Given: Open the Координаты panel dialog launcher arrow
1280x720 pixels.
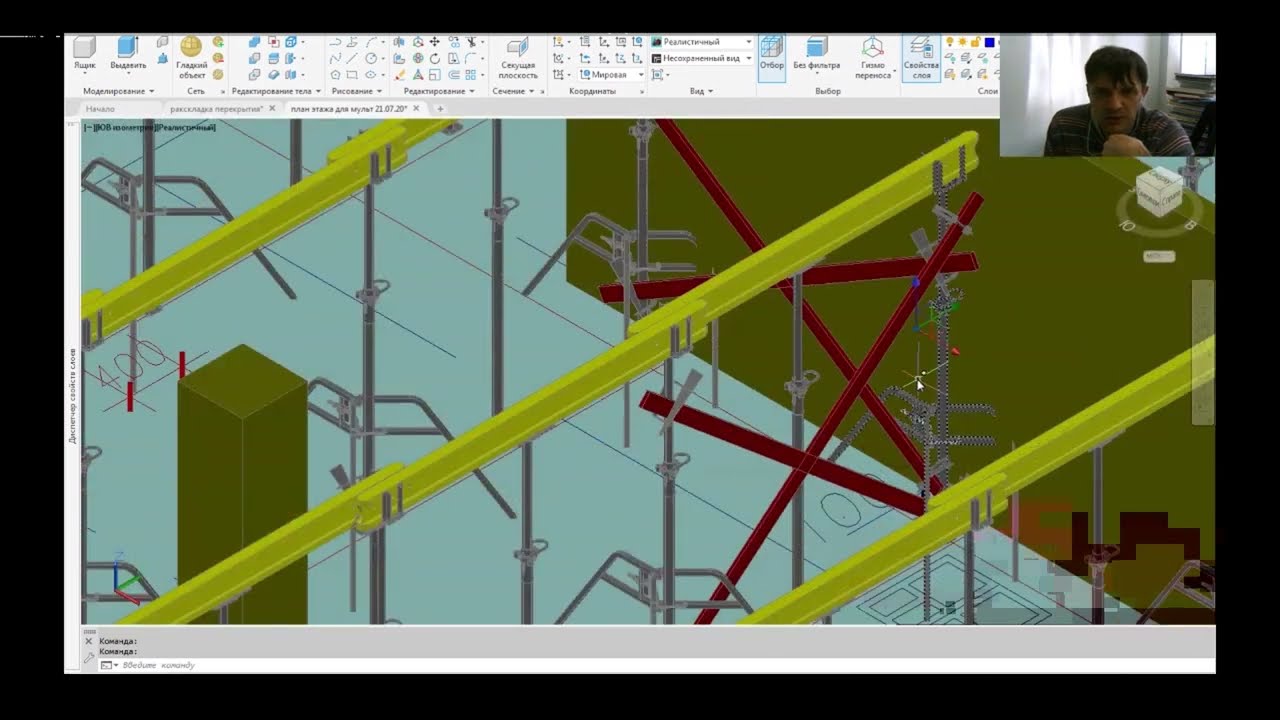Looking at the screenshot, I should [x=642, y=91].
